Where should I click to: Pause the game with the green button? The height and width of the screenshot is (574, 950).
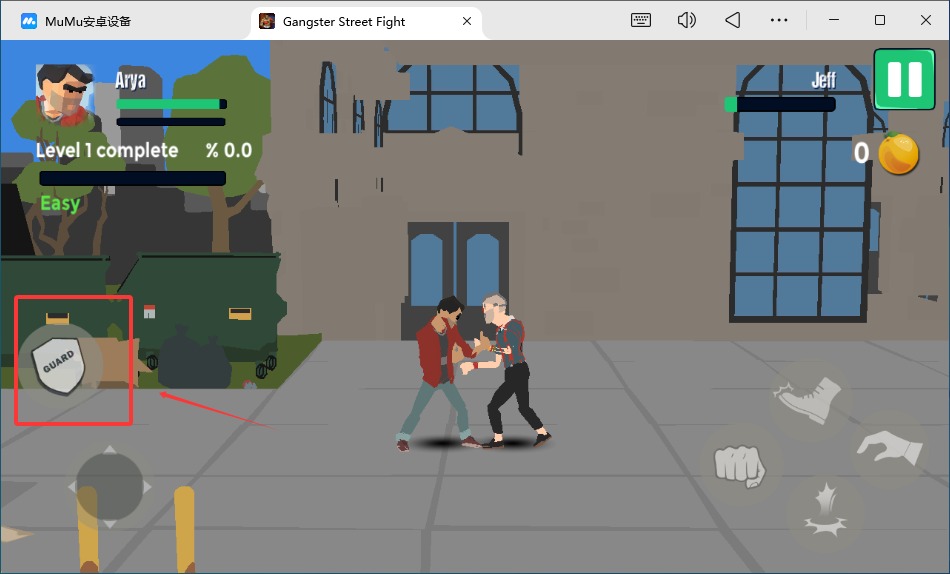(x=904, y=79)
